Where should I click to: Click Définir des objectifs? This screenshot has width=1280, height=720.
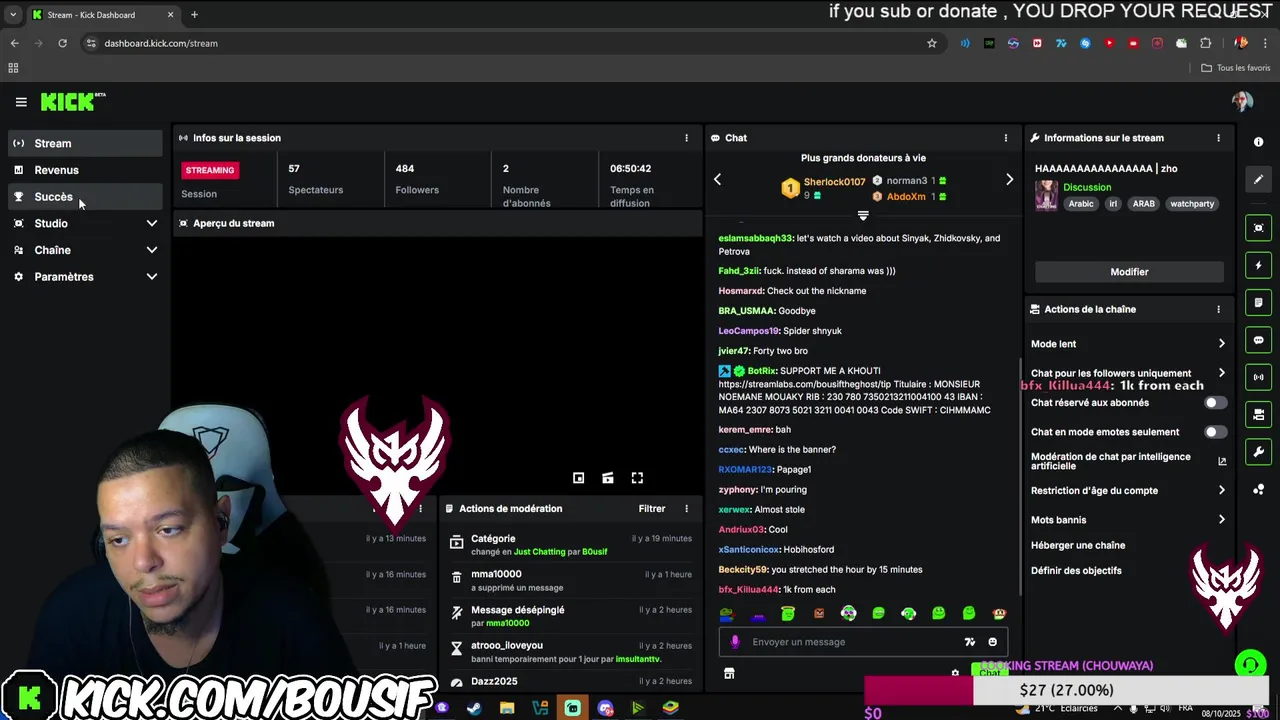(x=1076, y=571)
